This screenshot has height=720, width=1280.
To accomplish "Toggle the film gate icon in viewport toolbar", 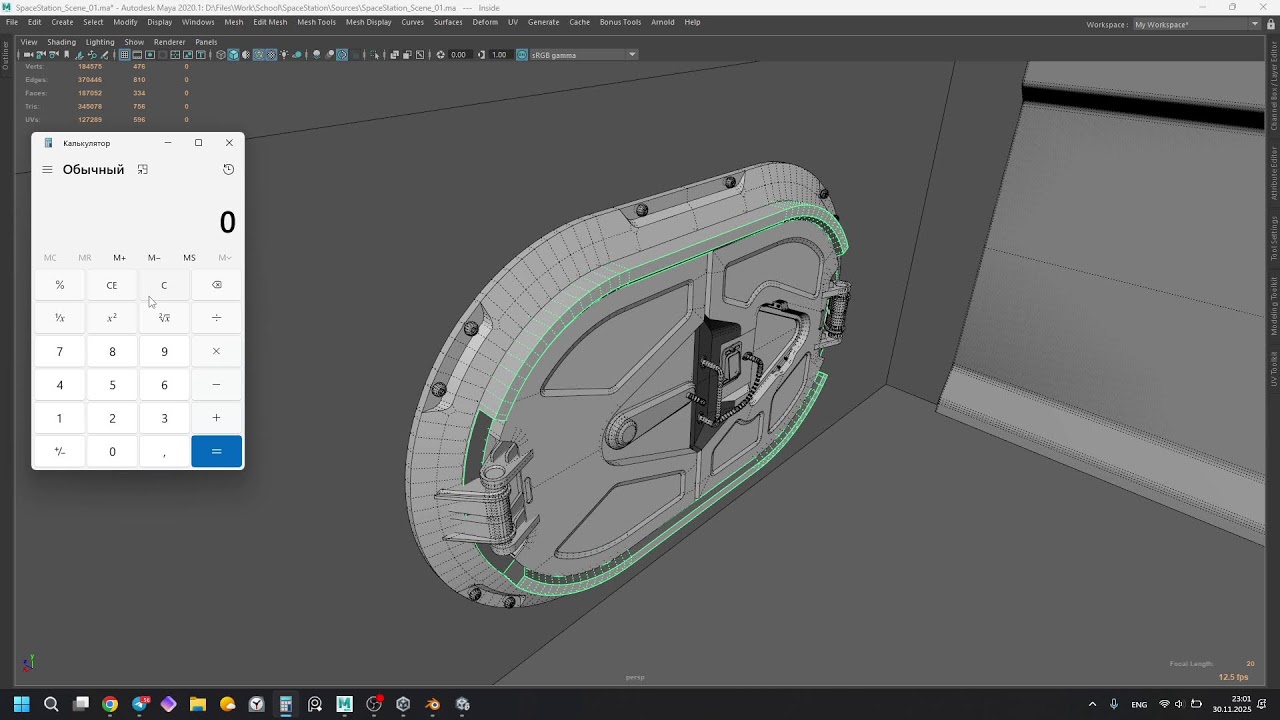I will (137, 55).
